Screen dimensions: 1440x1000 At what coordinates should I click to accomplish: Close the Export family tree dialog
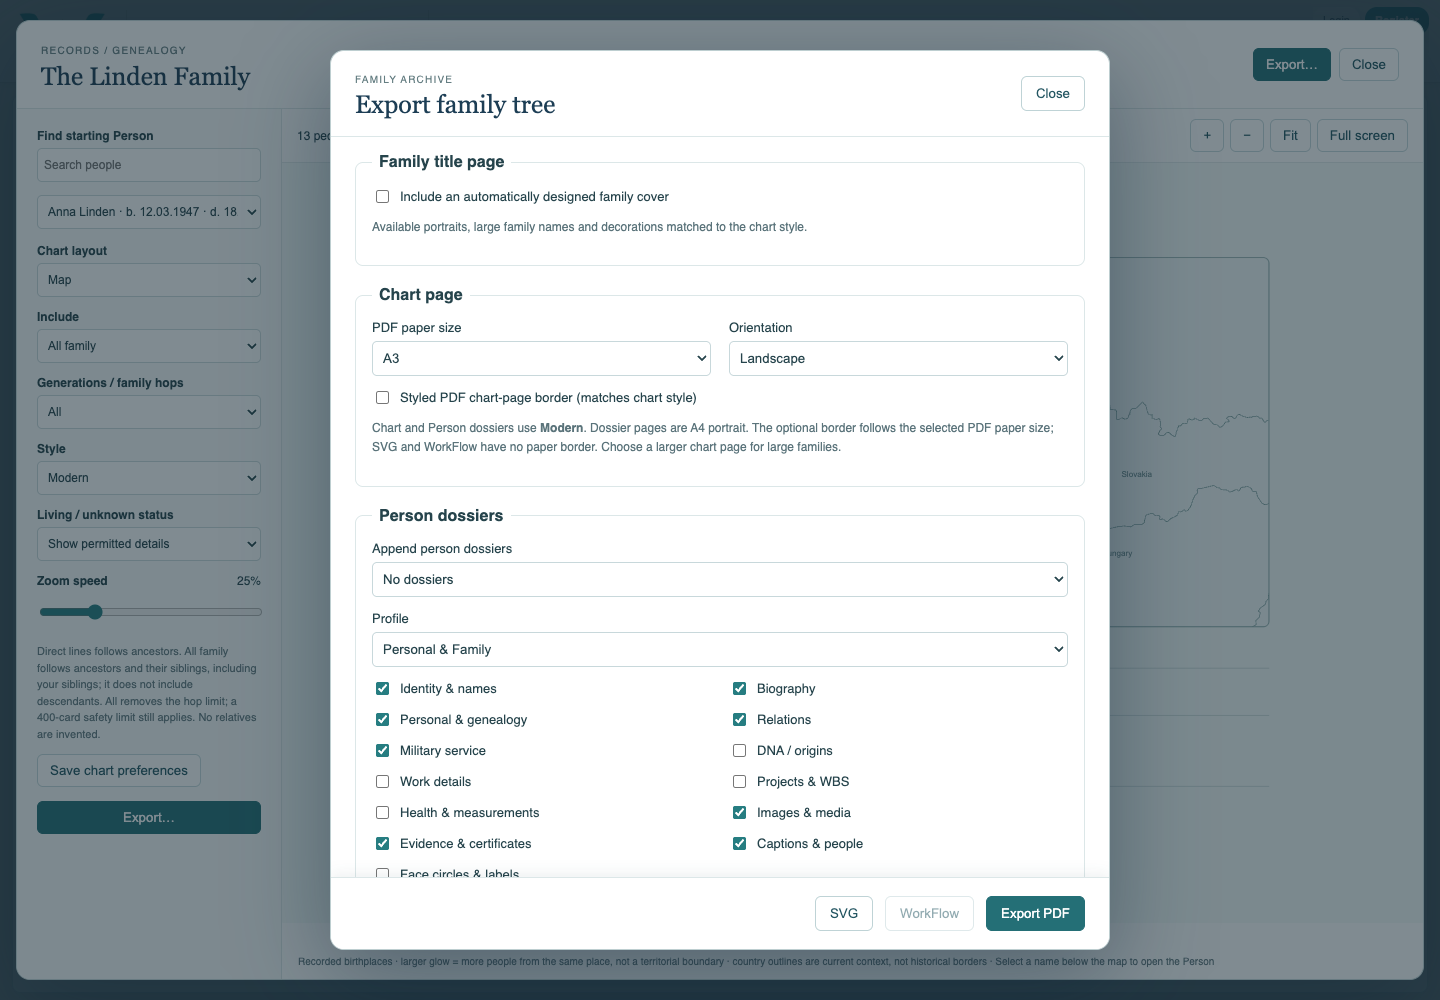pyautogui.click(x=1053, y=94)
